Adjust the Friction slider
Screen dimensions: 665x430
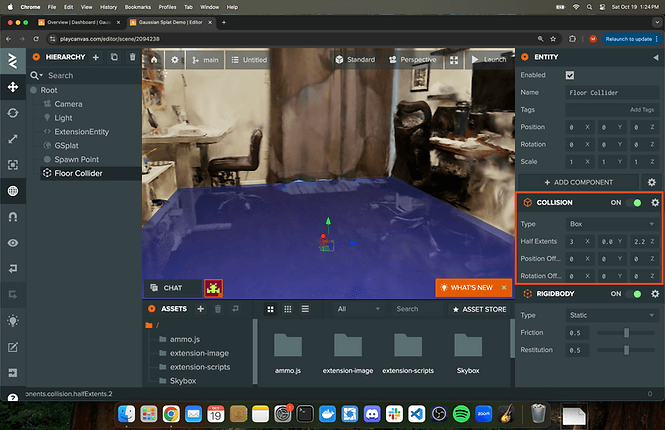pos(627,332)
